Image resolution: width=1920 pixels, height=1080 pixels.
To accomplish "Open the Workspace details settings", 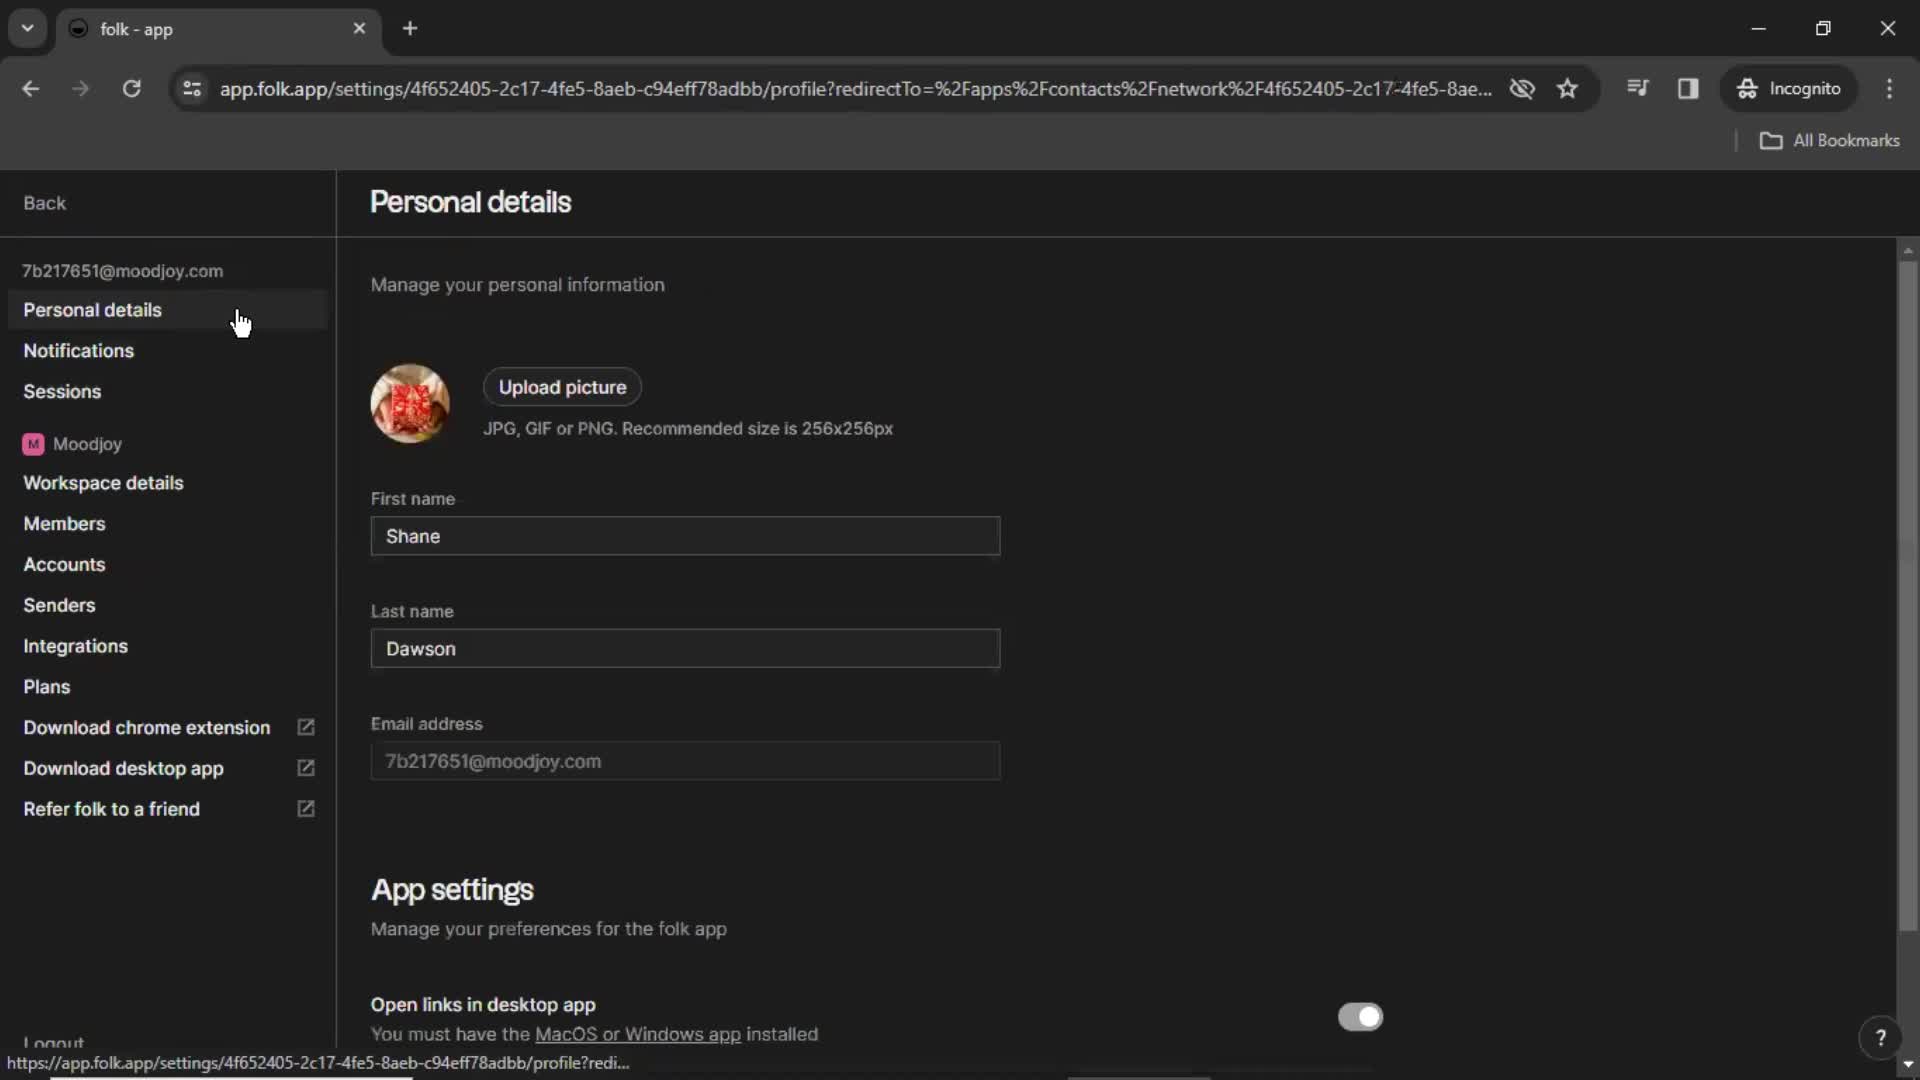I will tap(103, 483).
